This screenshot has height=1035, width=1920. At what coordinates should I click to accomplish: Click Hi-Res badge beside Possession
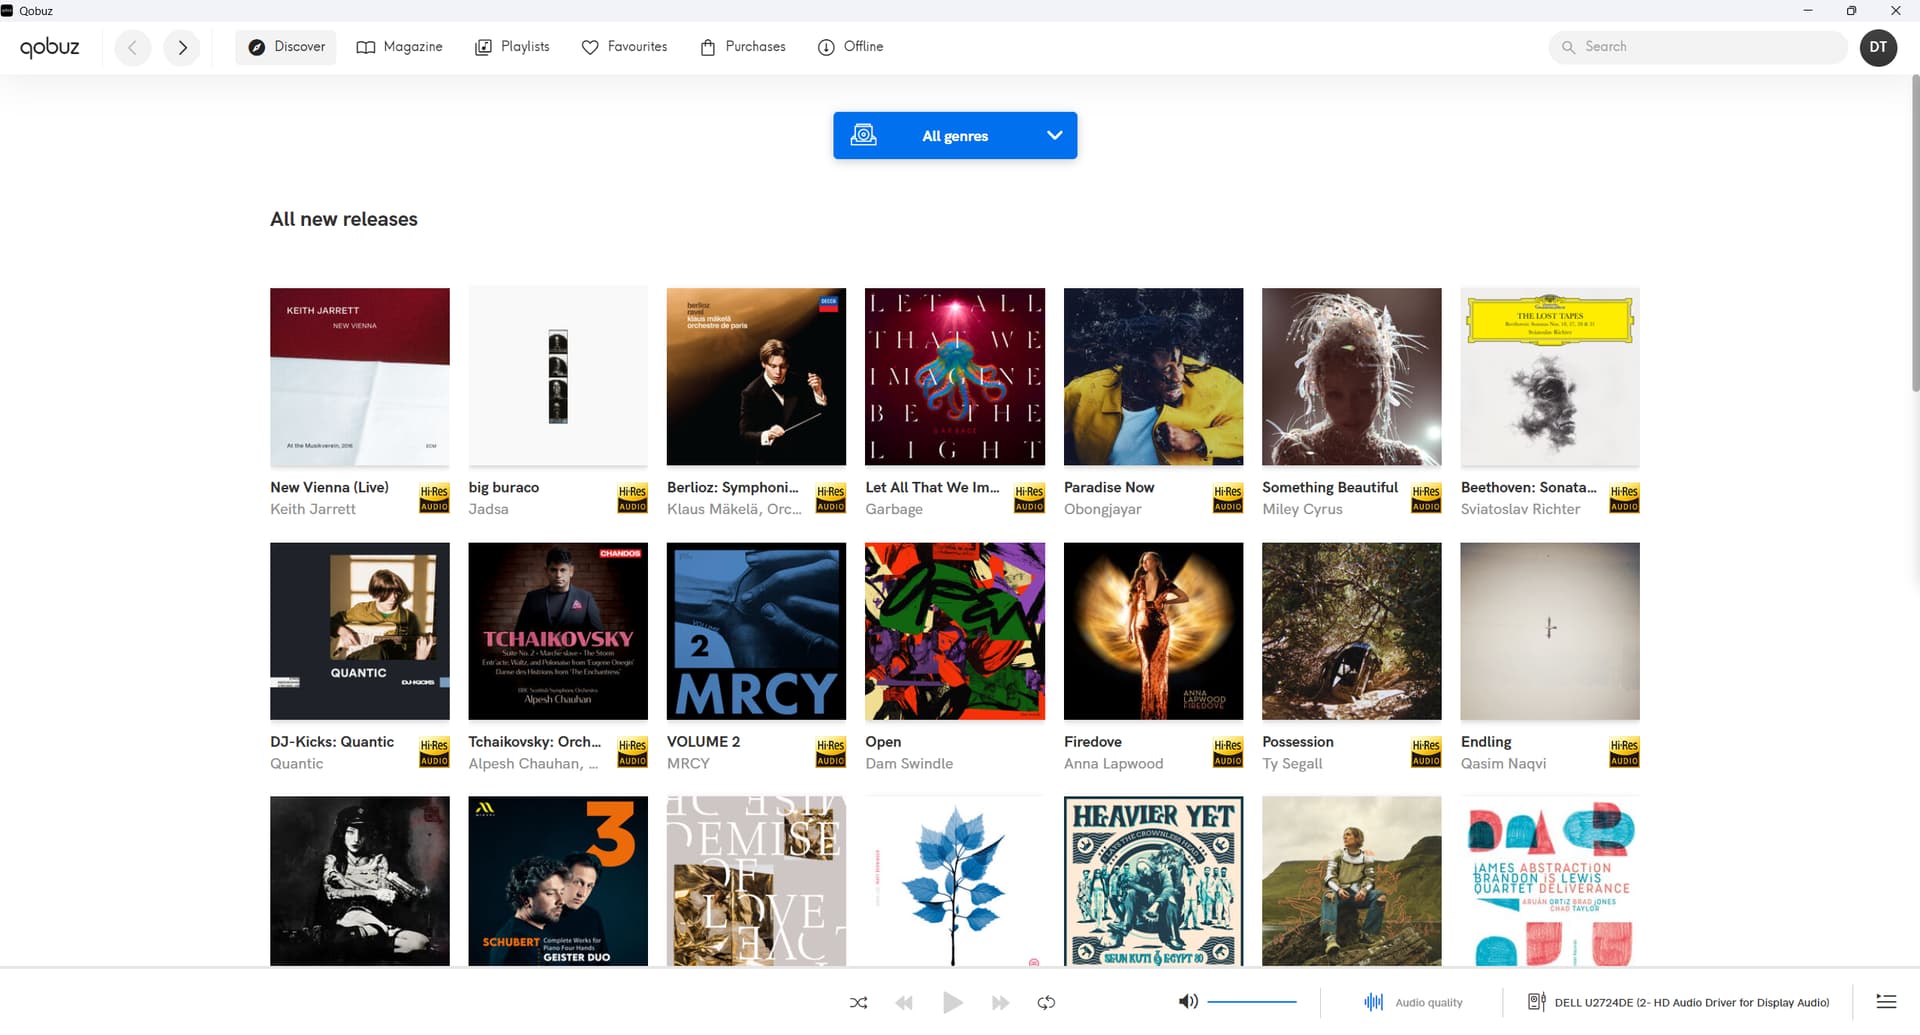point(1426,752)
